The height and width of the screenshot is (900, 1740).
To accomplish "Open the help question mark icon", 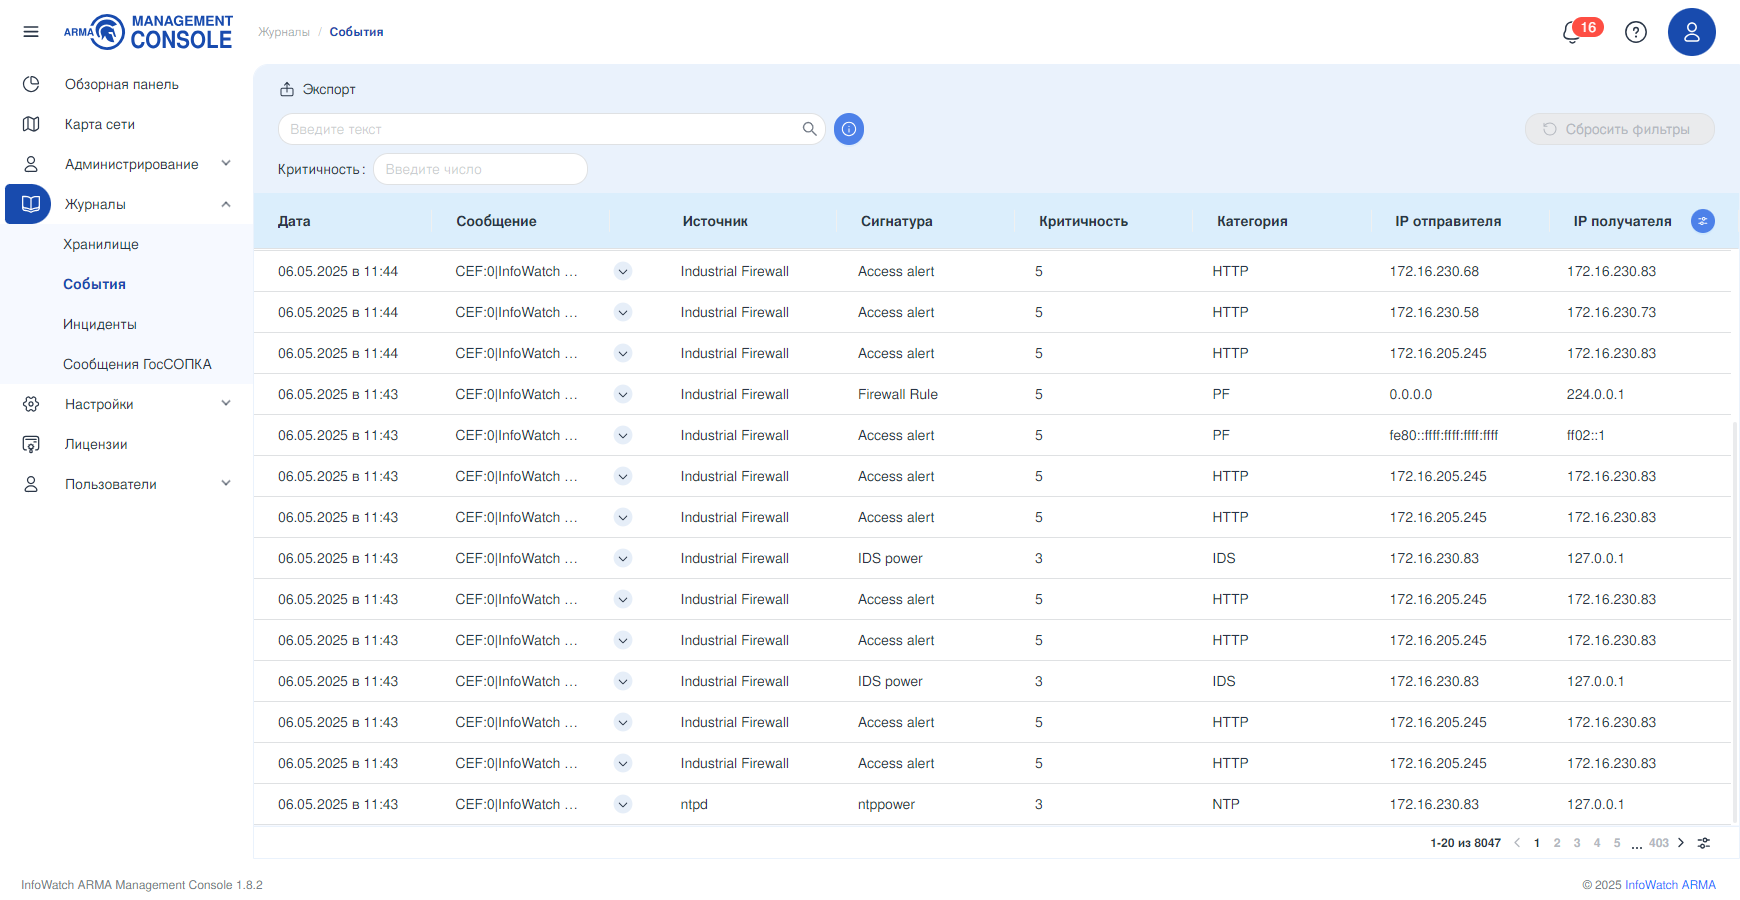I will coord(1636,32).
